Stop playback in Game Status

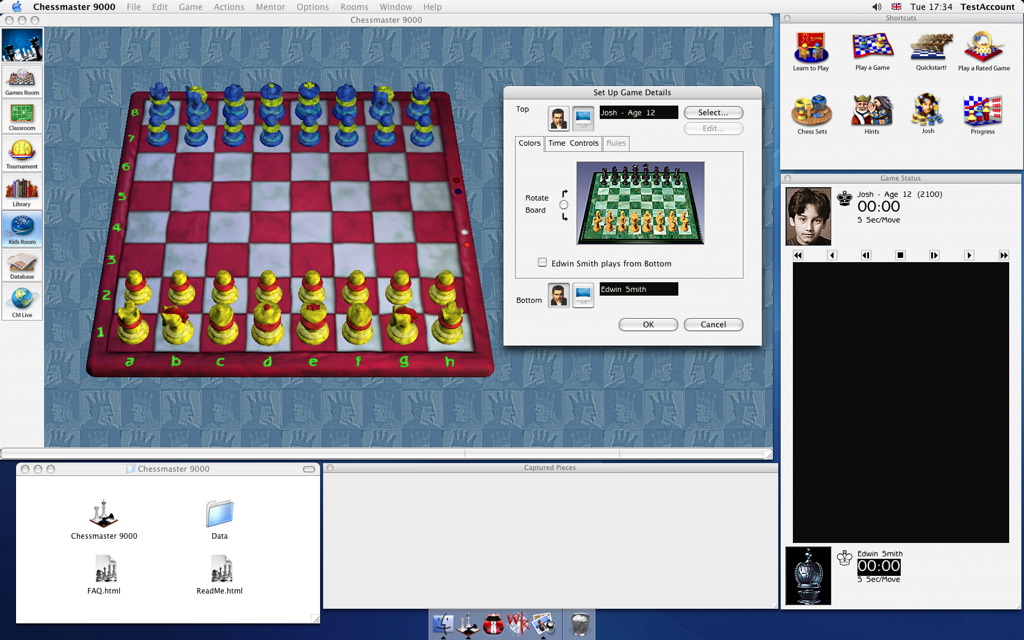click(900, 255)
